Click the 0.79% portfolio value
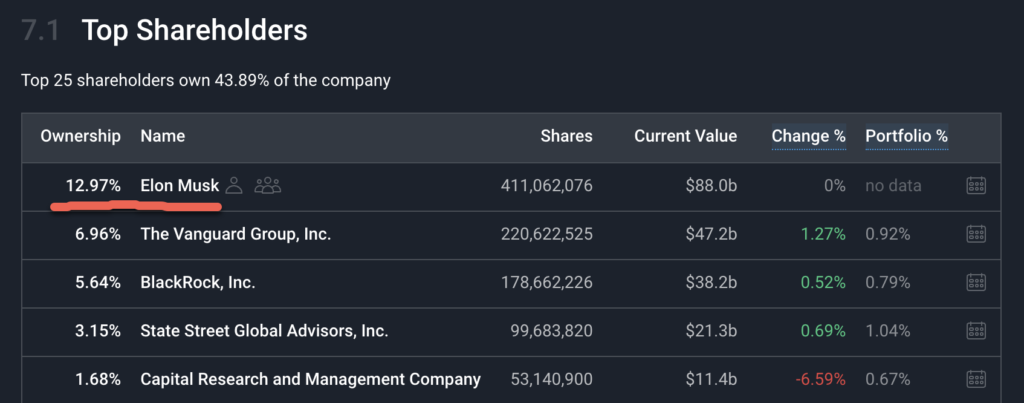Image resolution: width=1024 pixels, height=403 pixels. point(888,283)
